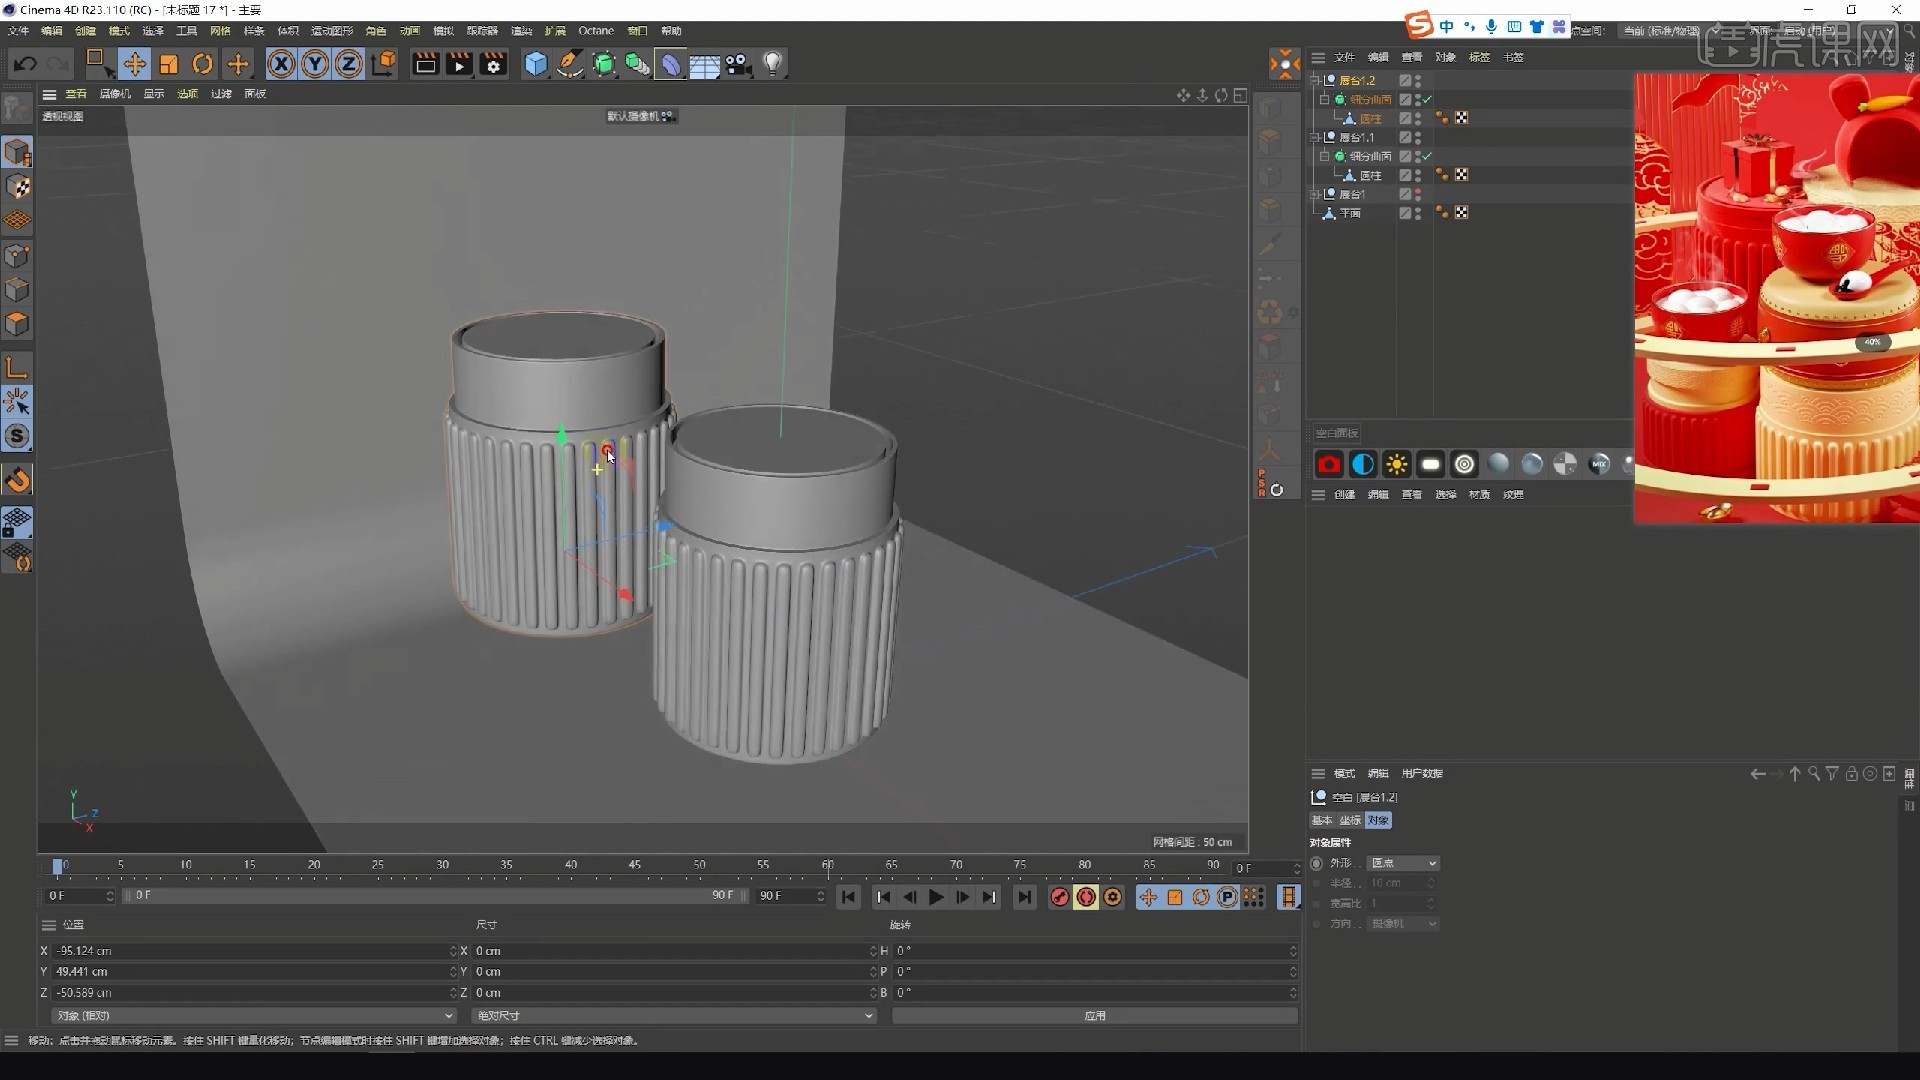Click frame 45 on the timeline ruler
The image size is (1920, 1080).
(x=635, y=865)
